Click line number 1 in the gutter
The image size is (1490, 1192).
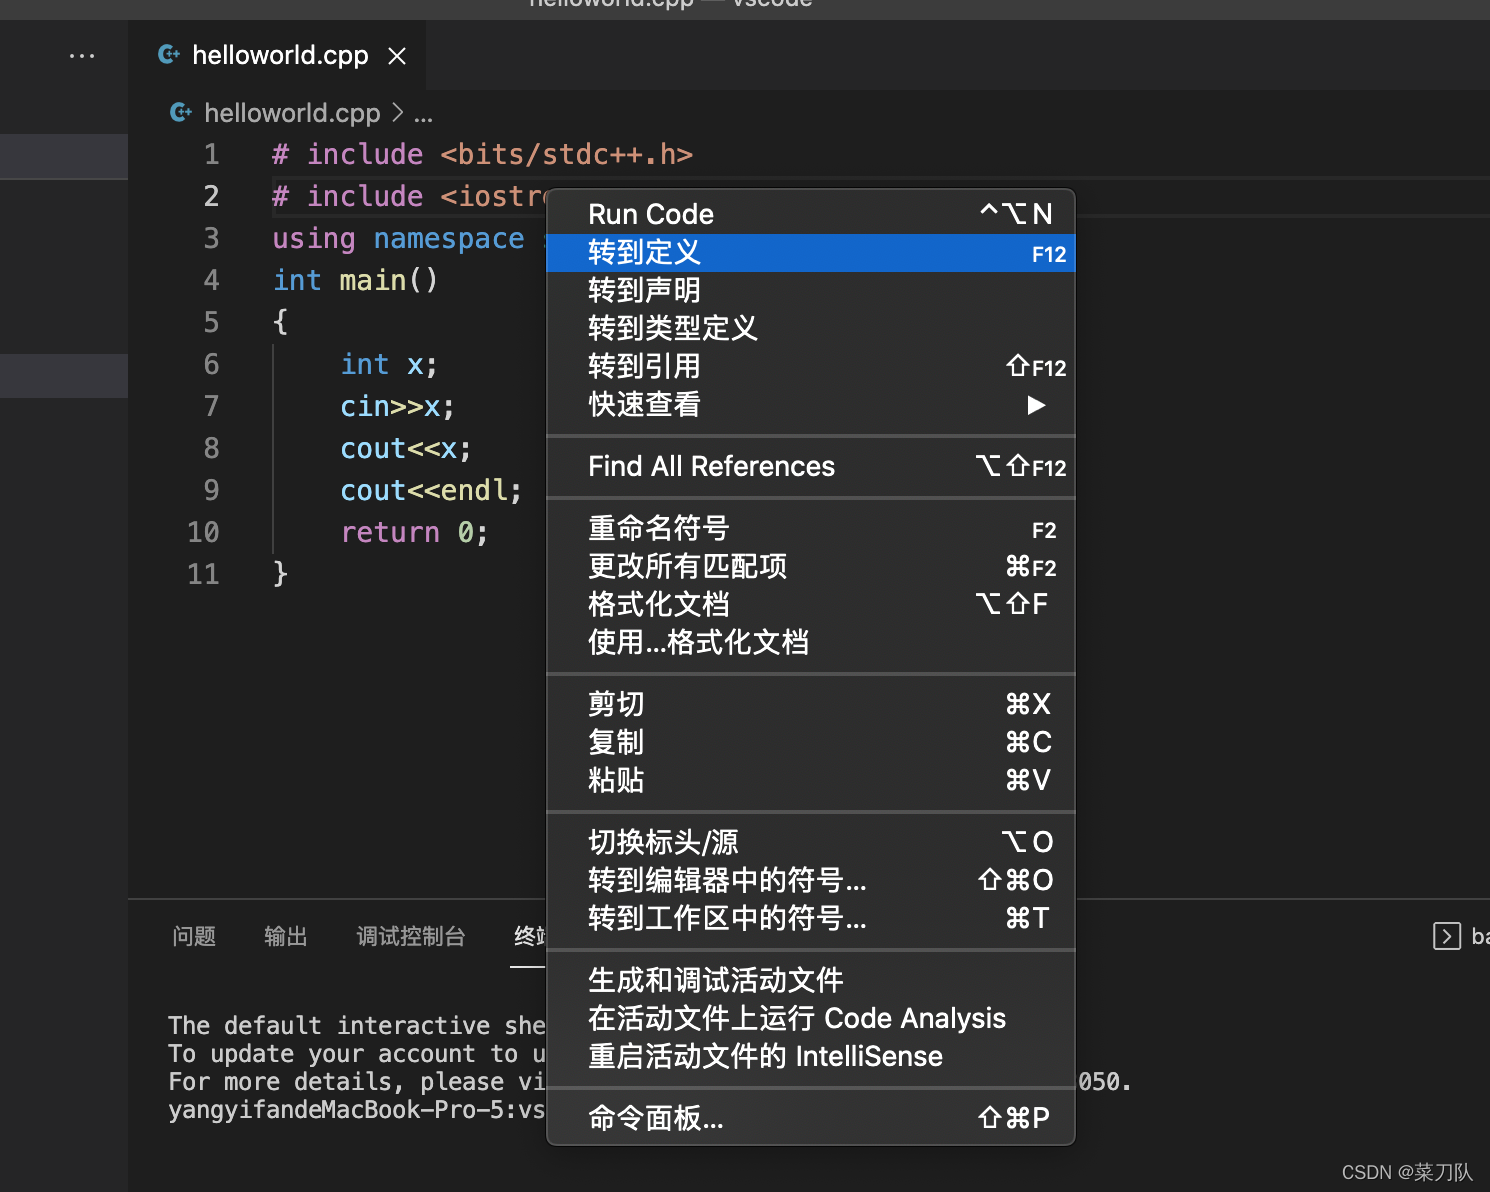pos(211,154)
